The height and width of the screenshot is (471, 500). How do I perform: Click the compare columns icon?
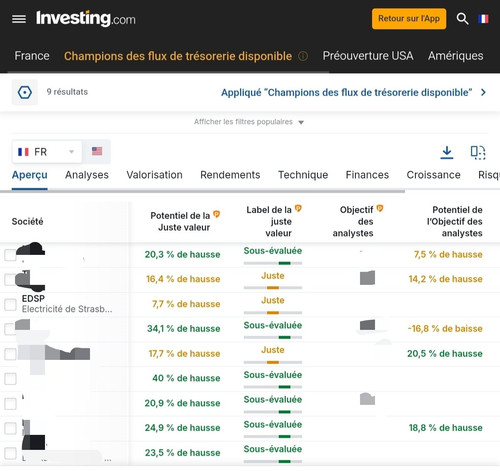(x=478, y=152)
